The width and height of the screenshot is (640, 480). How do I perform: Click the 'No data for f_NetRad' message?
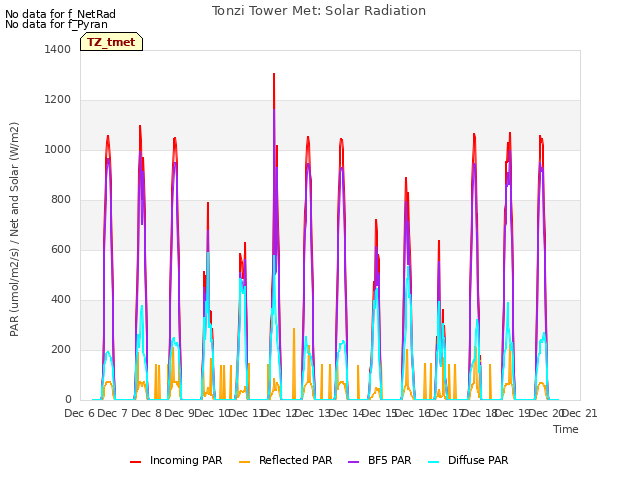[60, 14]
